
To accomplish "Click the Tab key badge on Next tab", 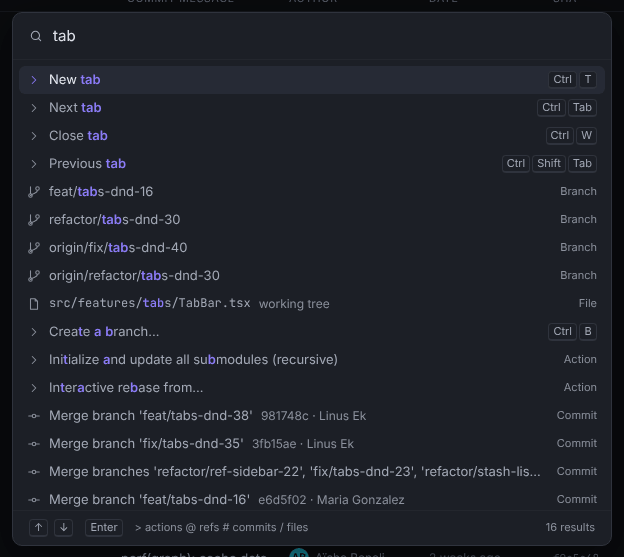I will point(582,107).
